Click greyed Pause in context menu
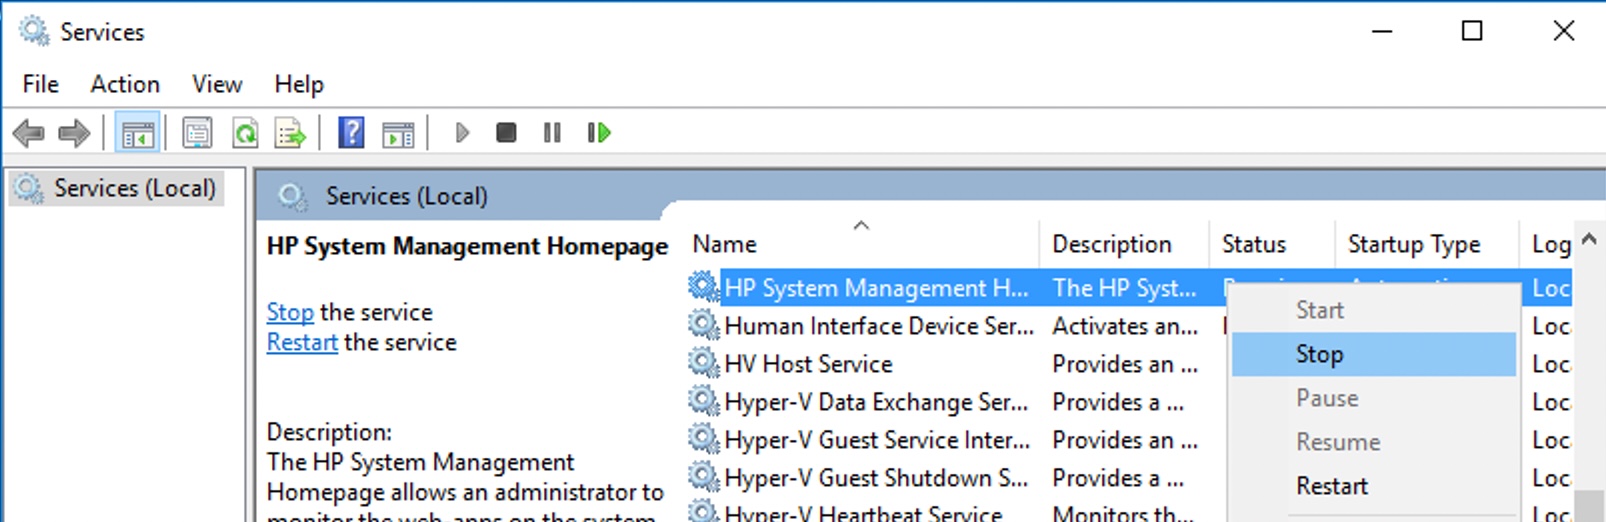Screen dimensions: 1606x522 coord(1374,398)
